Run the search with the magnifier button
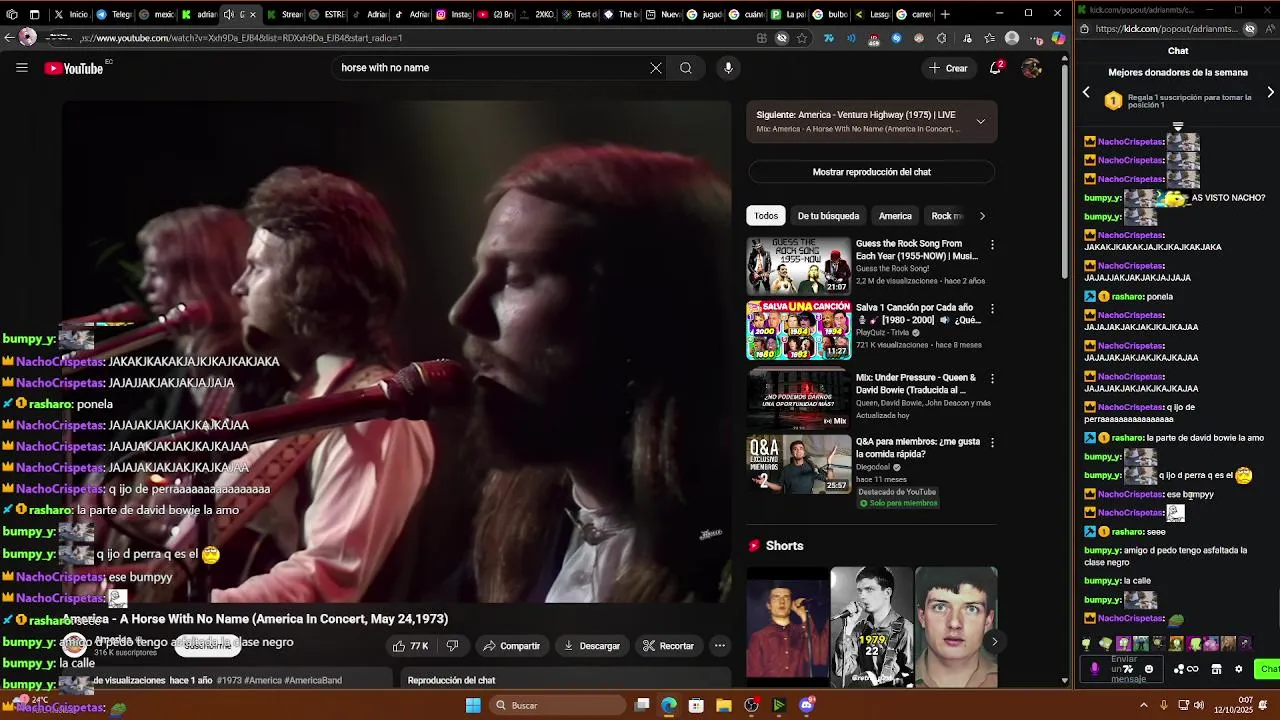 (686, 68)
